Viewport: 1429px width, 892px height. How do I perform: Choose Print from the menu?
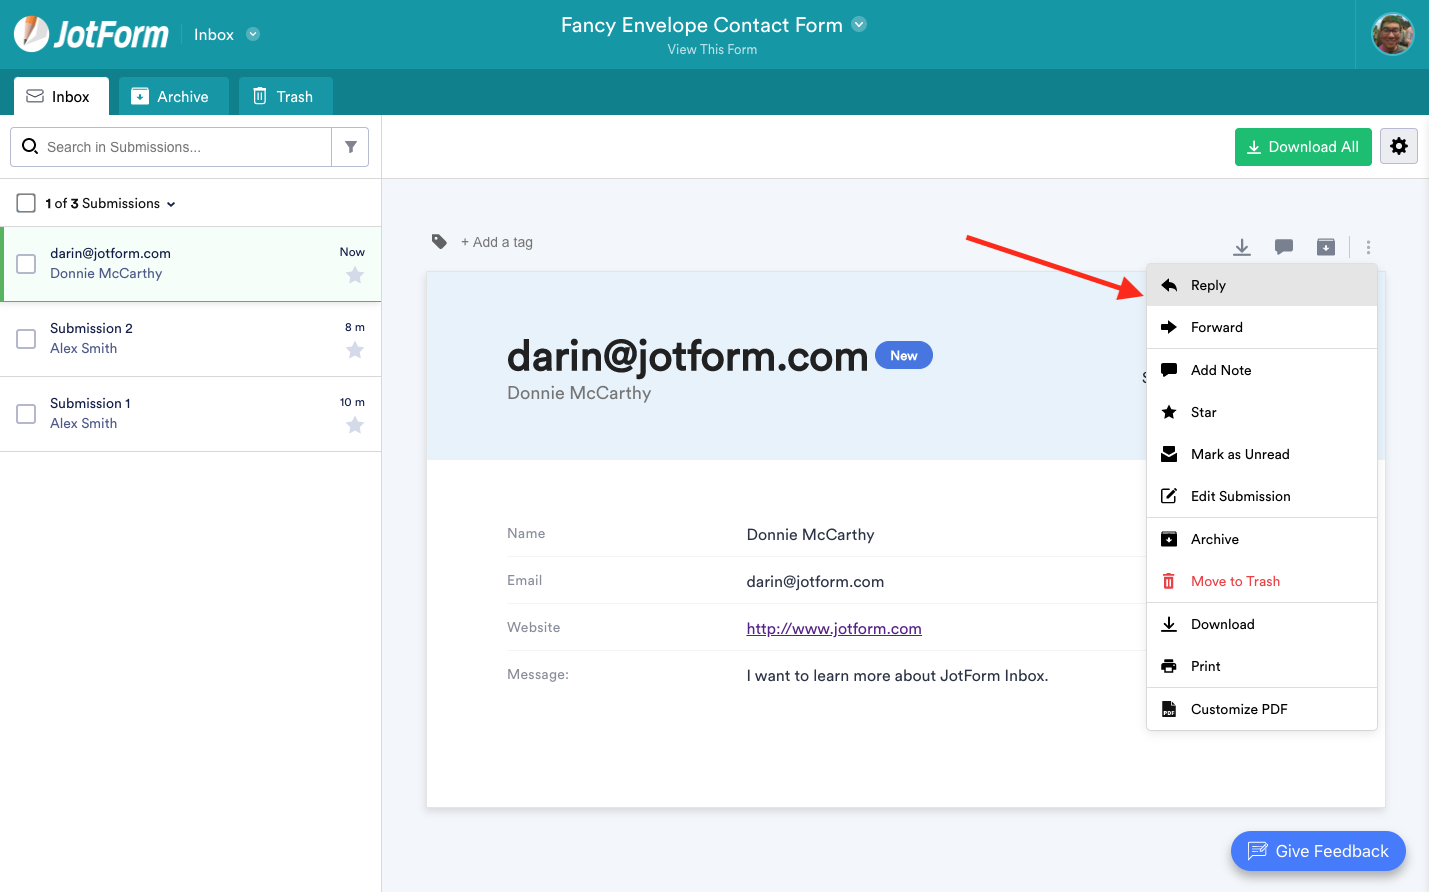point(1262,666)
